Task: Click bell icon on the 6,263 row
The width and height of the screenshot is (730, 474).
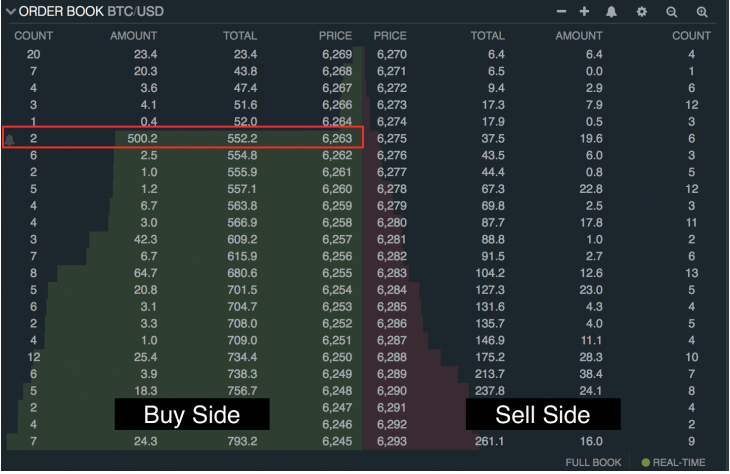Action: 10,140
